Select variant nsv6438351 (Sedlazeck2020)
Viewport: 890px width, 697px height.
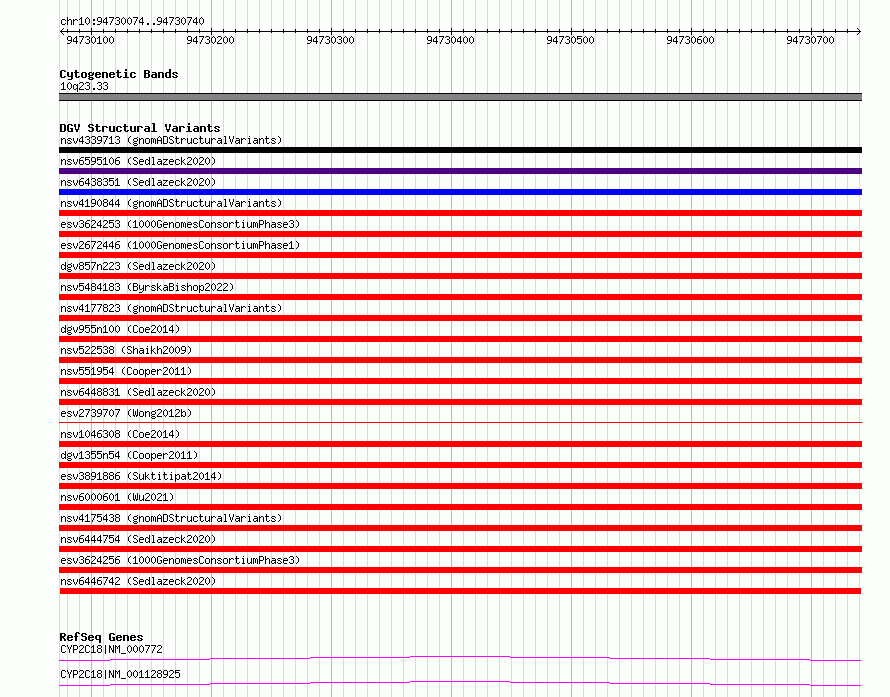[x=138, y=182]
